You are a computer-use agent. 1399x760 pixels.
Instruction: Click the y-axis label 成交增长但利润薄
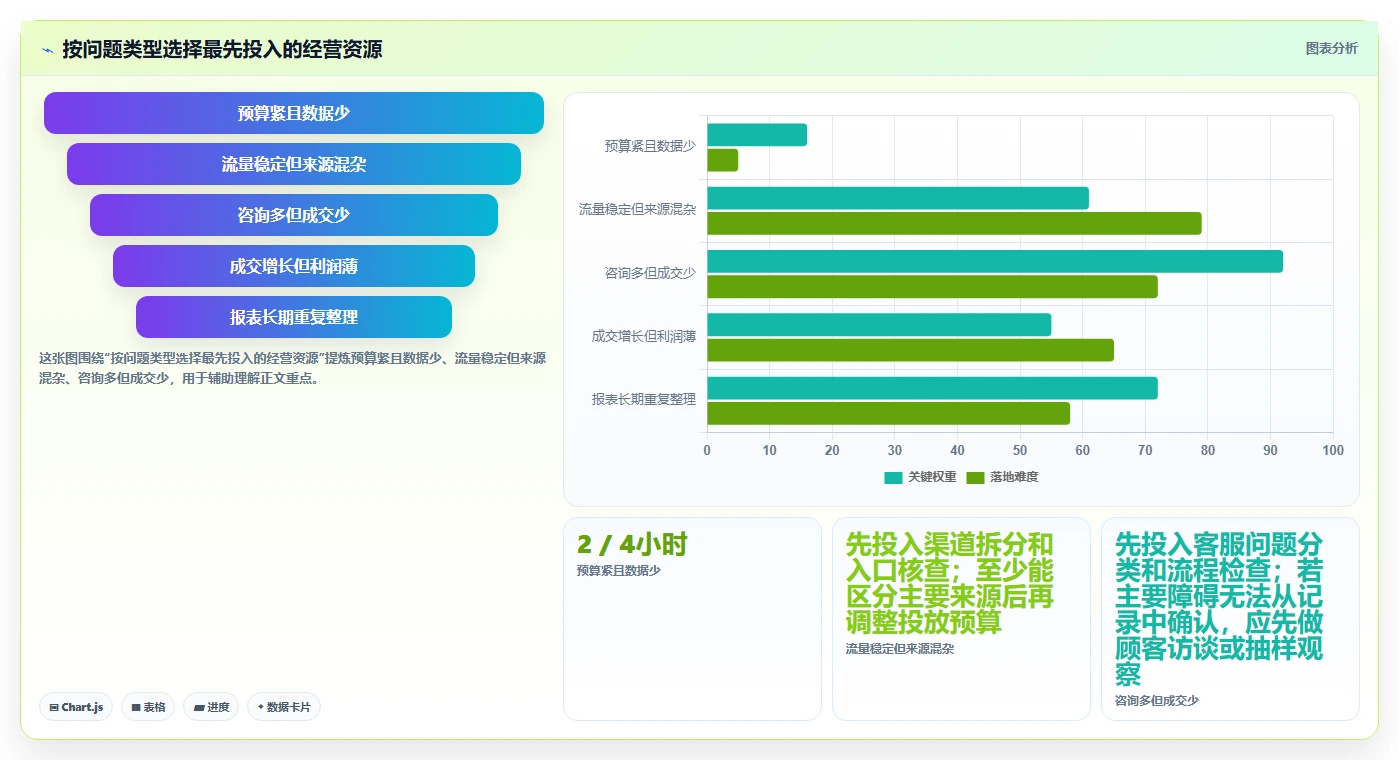point(644,336)
